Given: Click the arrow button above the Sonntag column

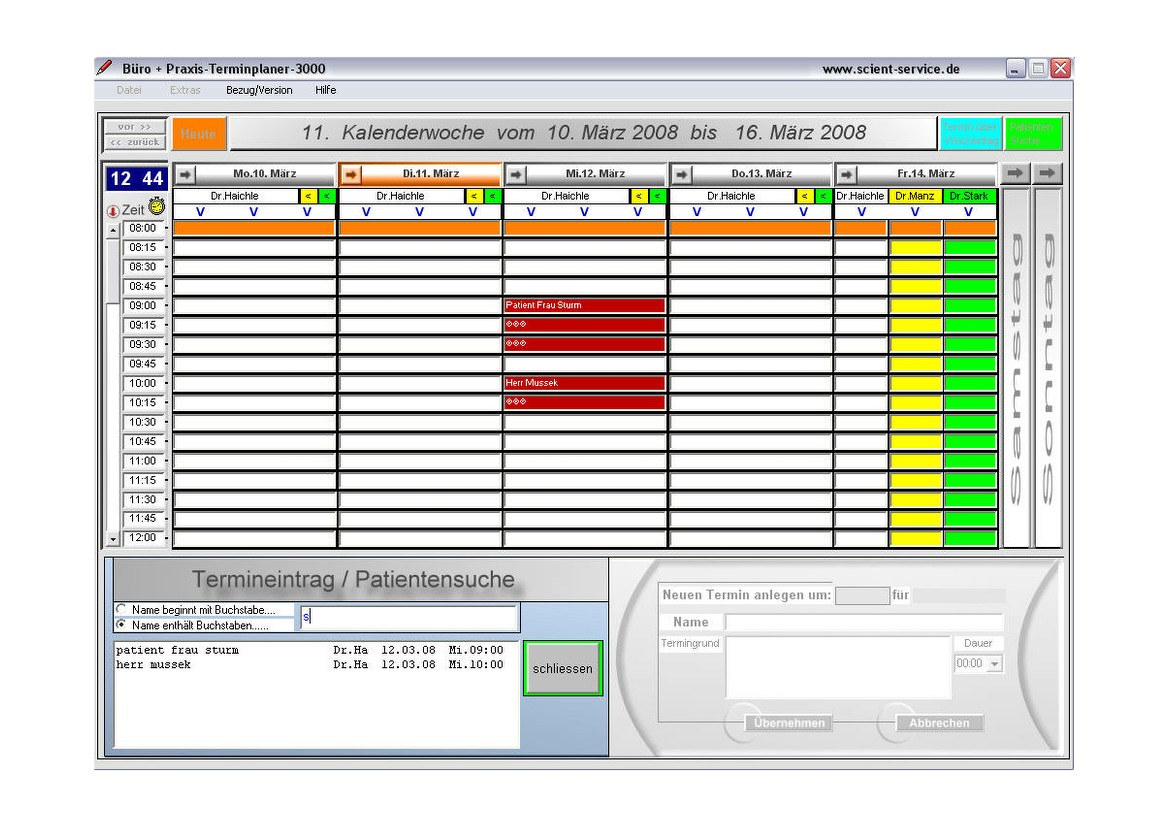Looking at the screenshot, I should (x=1048, y=174).
